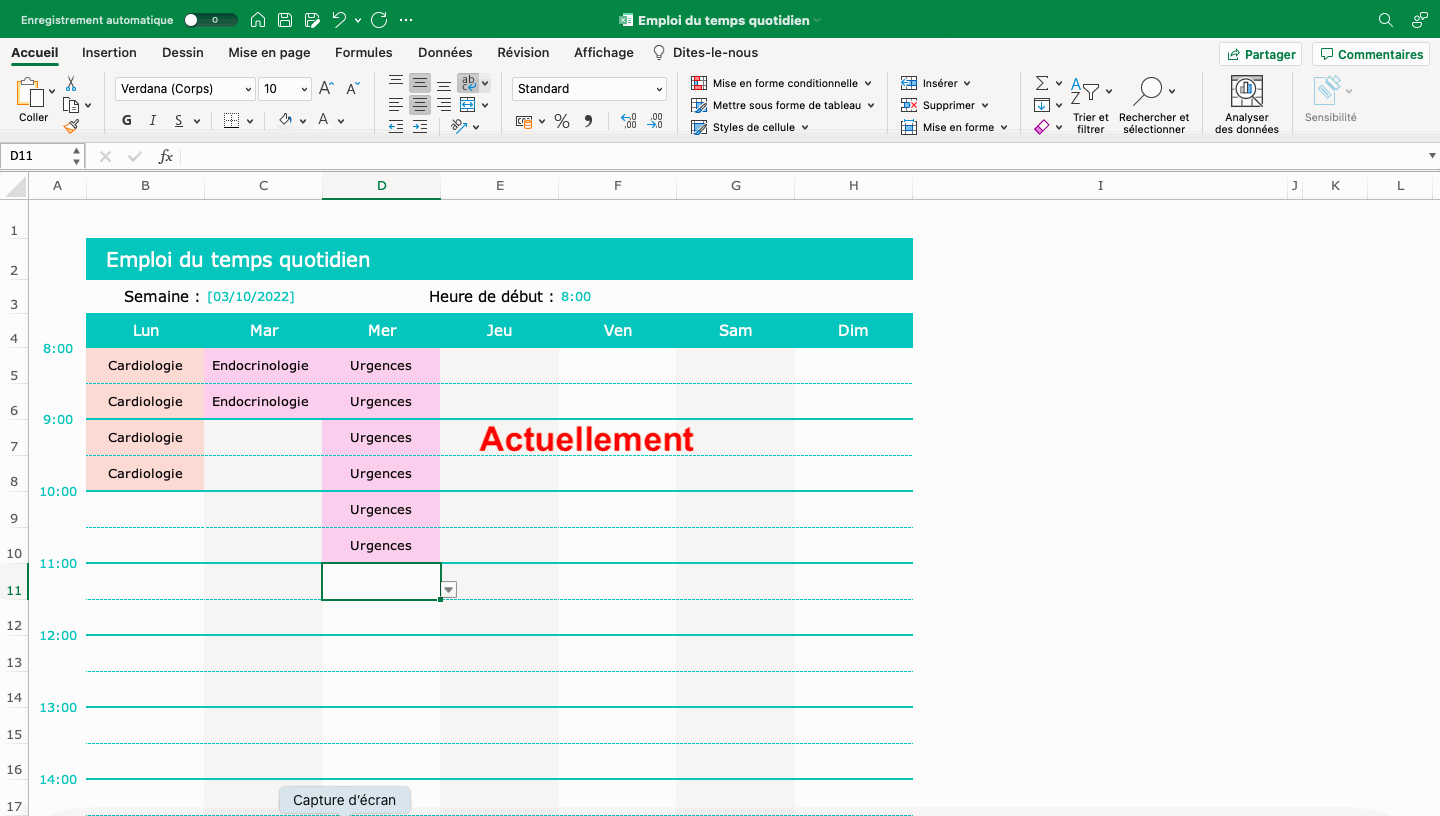This screenshot has height=816, width=1440.
Task: Switch to the Formules tab
Action: 363,52
